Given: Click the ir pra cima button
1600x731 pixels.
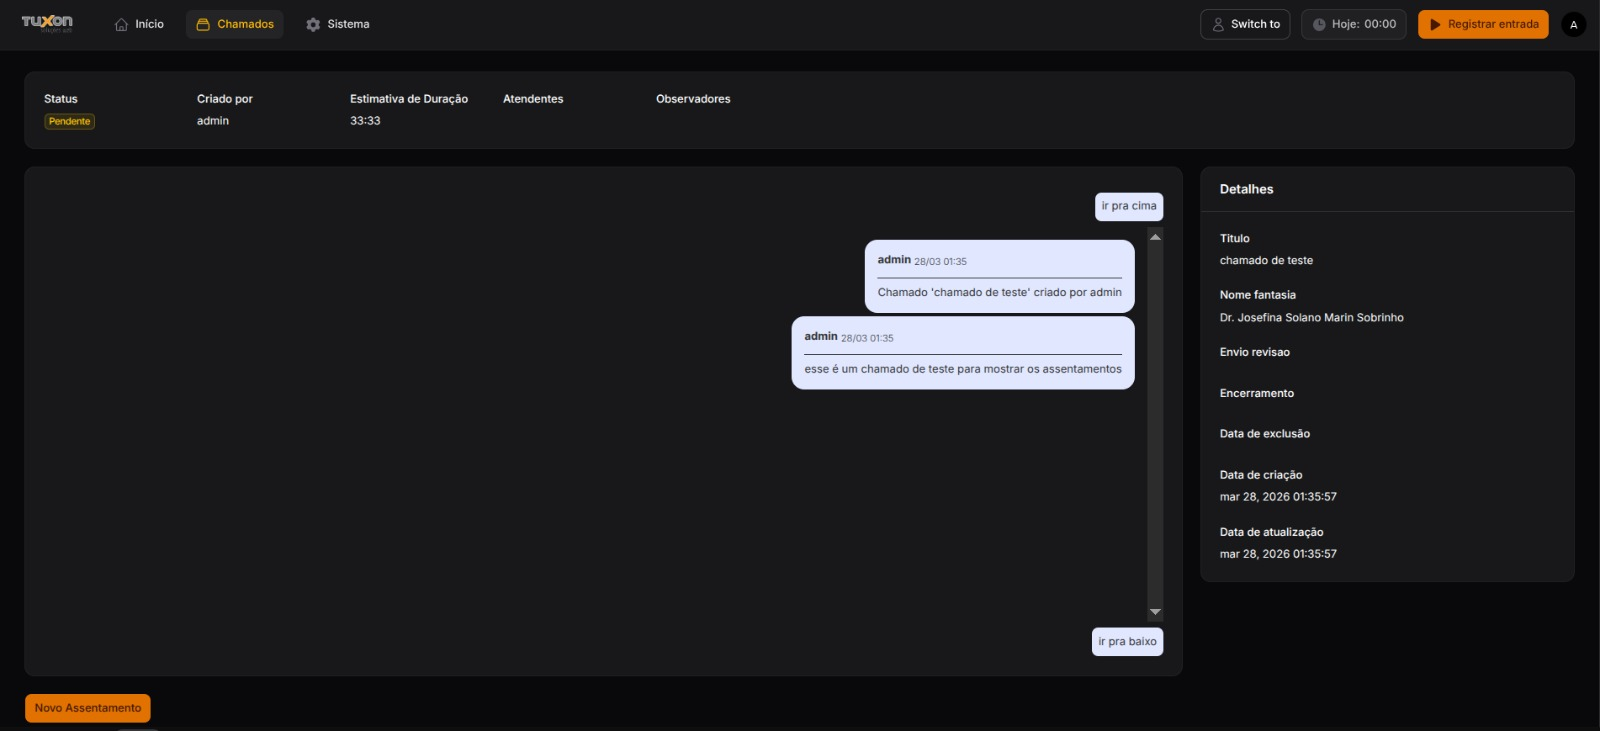Looking at the screenshot, I should tap(1129, 206).
